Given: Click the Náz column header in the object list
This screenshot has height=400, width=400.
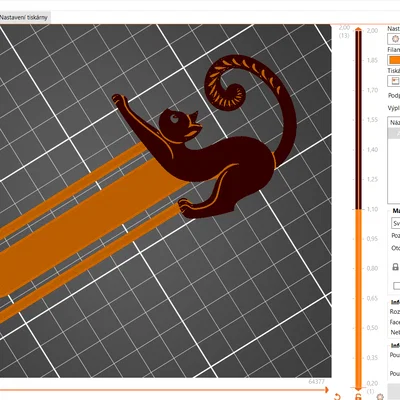Looking at the screenshot, I should tap(395, 122).
